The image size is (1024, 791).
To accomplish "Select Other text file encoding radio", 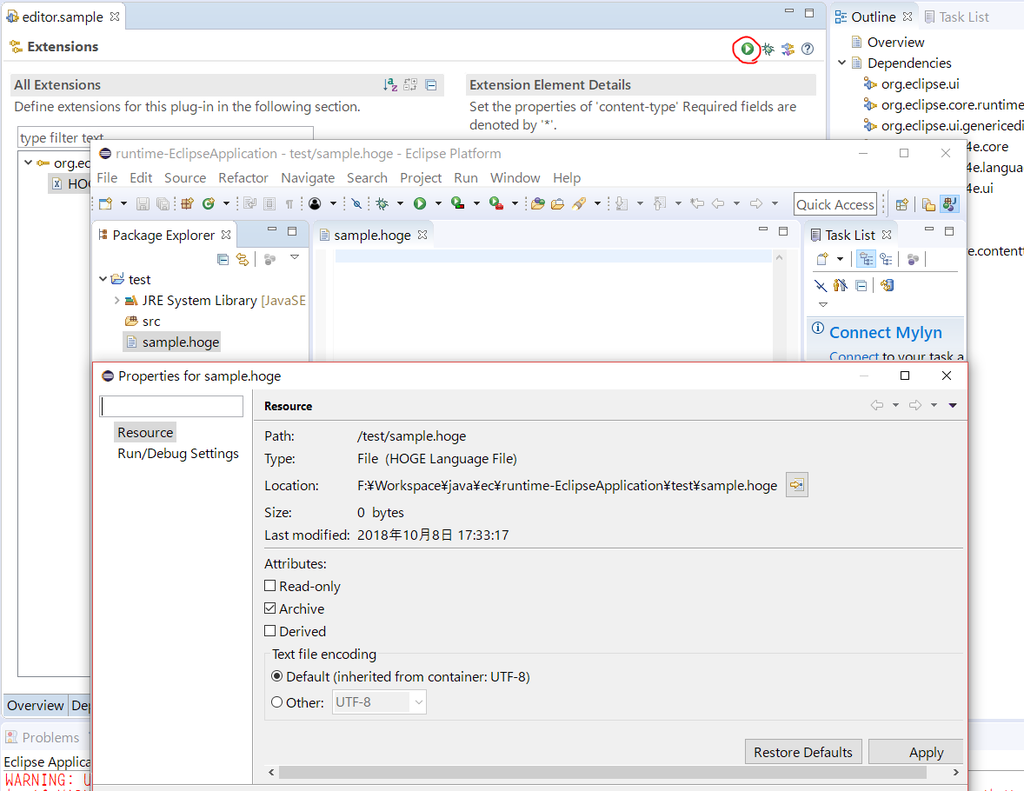I will tap(277, 702).
